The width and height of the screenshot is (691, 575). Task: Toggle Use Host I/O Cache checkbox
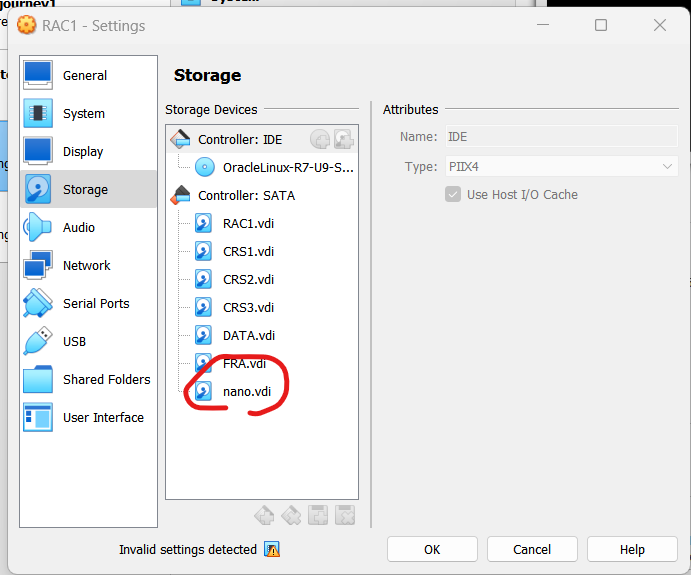coord(453,194)
